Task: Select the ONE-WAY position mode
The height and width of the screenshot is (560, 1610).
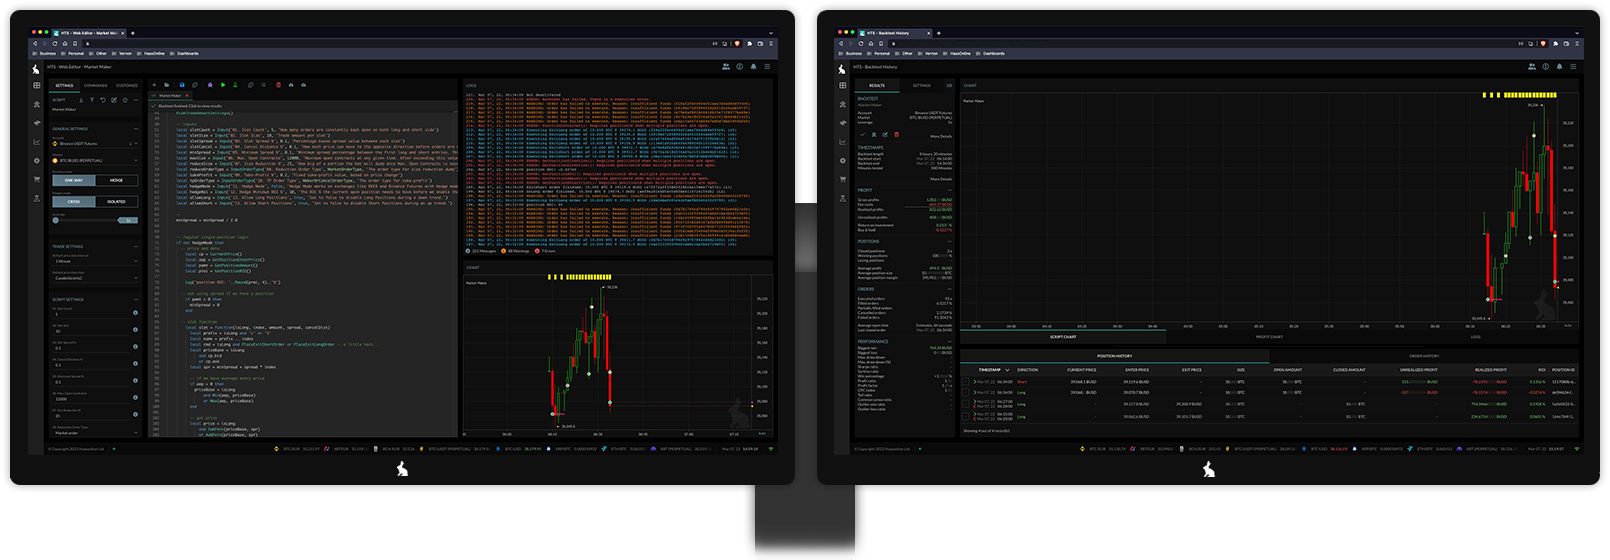Action: point(74,180)
